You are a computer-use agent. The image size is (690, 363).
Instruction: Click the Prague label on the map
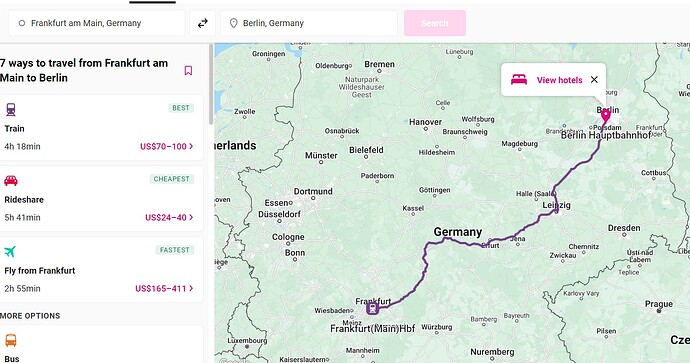tap(659, 304)
